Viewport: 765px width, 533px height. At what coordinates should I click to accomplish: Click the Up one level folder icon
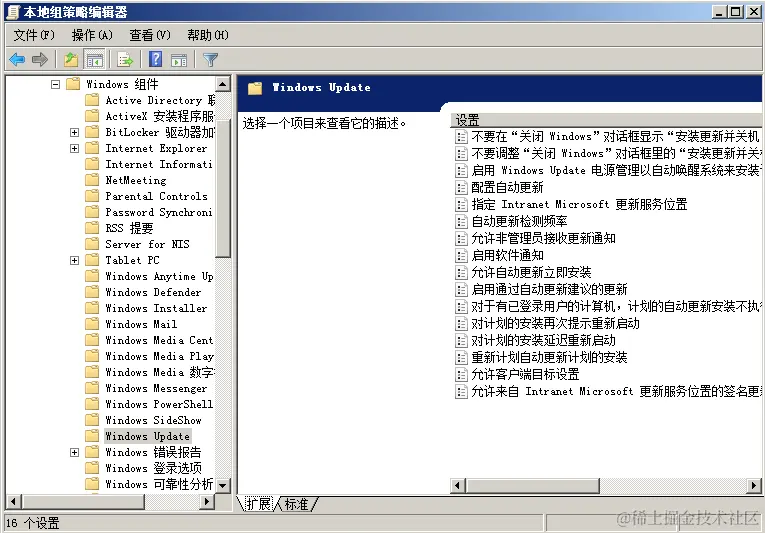[71, 60]
